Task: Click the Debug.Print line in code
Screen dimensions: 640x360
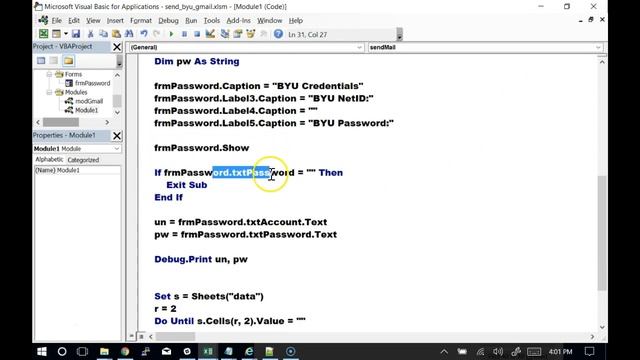Action: [201, 259]
